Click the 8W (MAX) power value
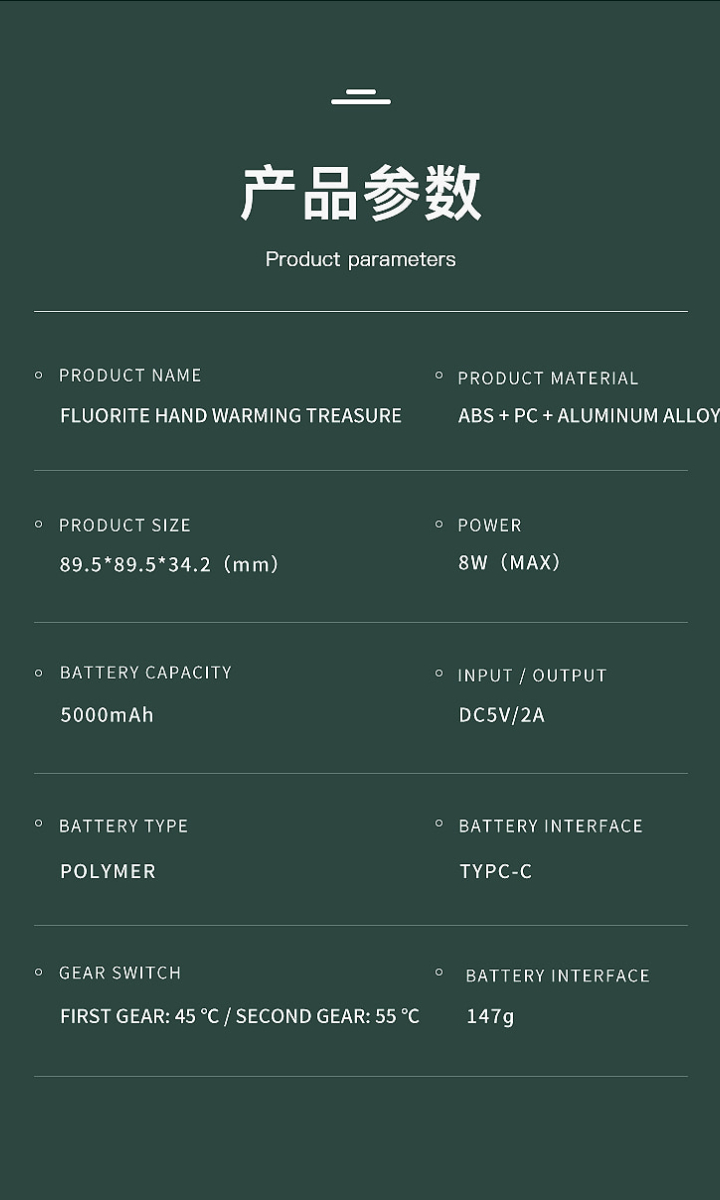Image resolution: width=720 pixels, height=1200 pixels. (x=509, y=562)
